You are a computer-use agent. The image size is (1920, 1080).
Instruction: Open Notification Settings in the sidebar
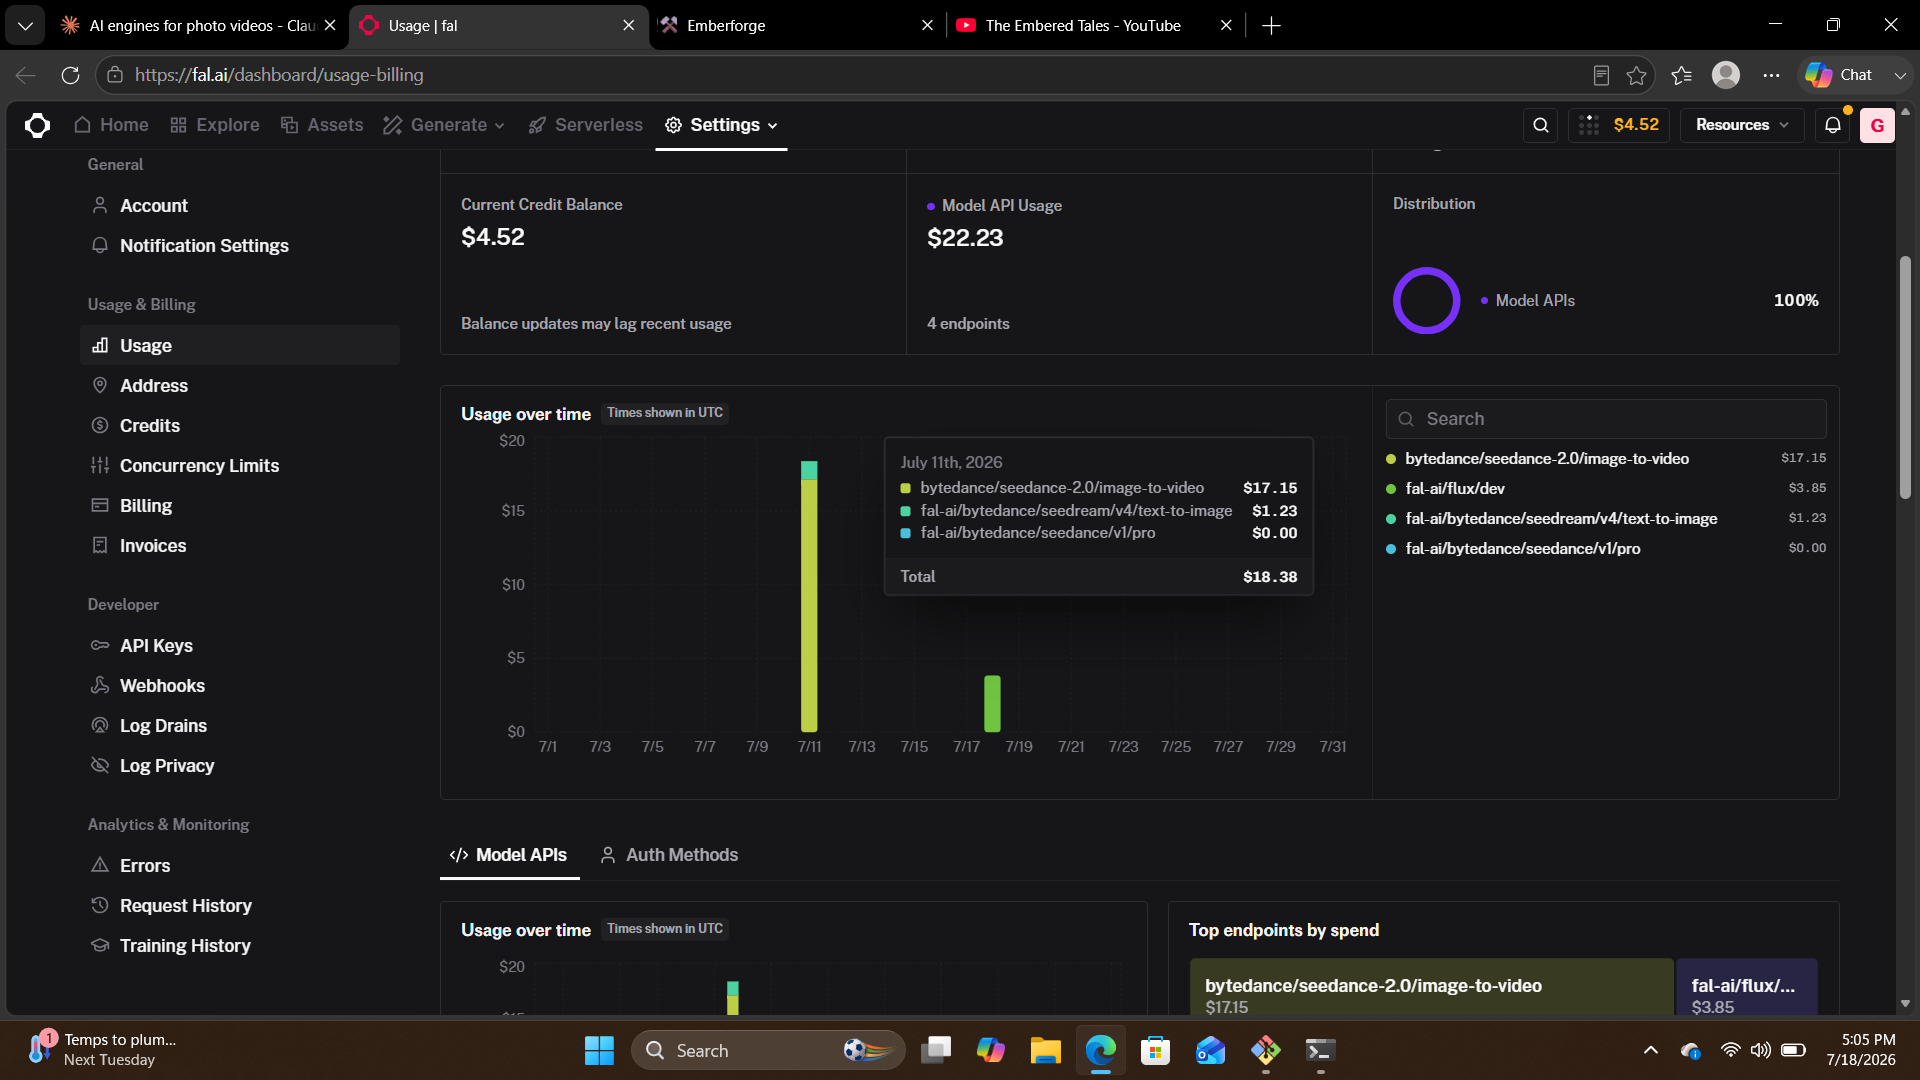tap(240, 245)
